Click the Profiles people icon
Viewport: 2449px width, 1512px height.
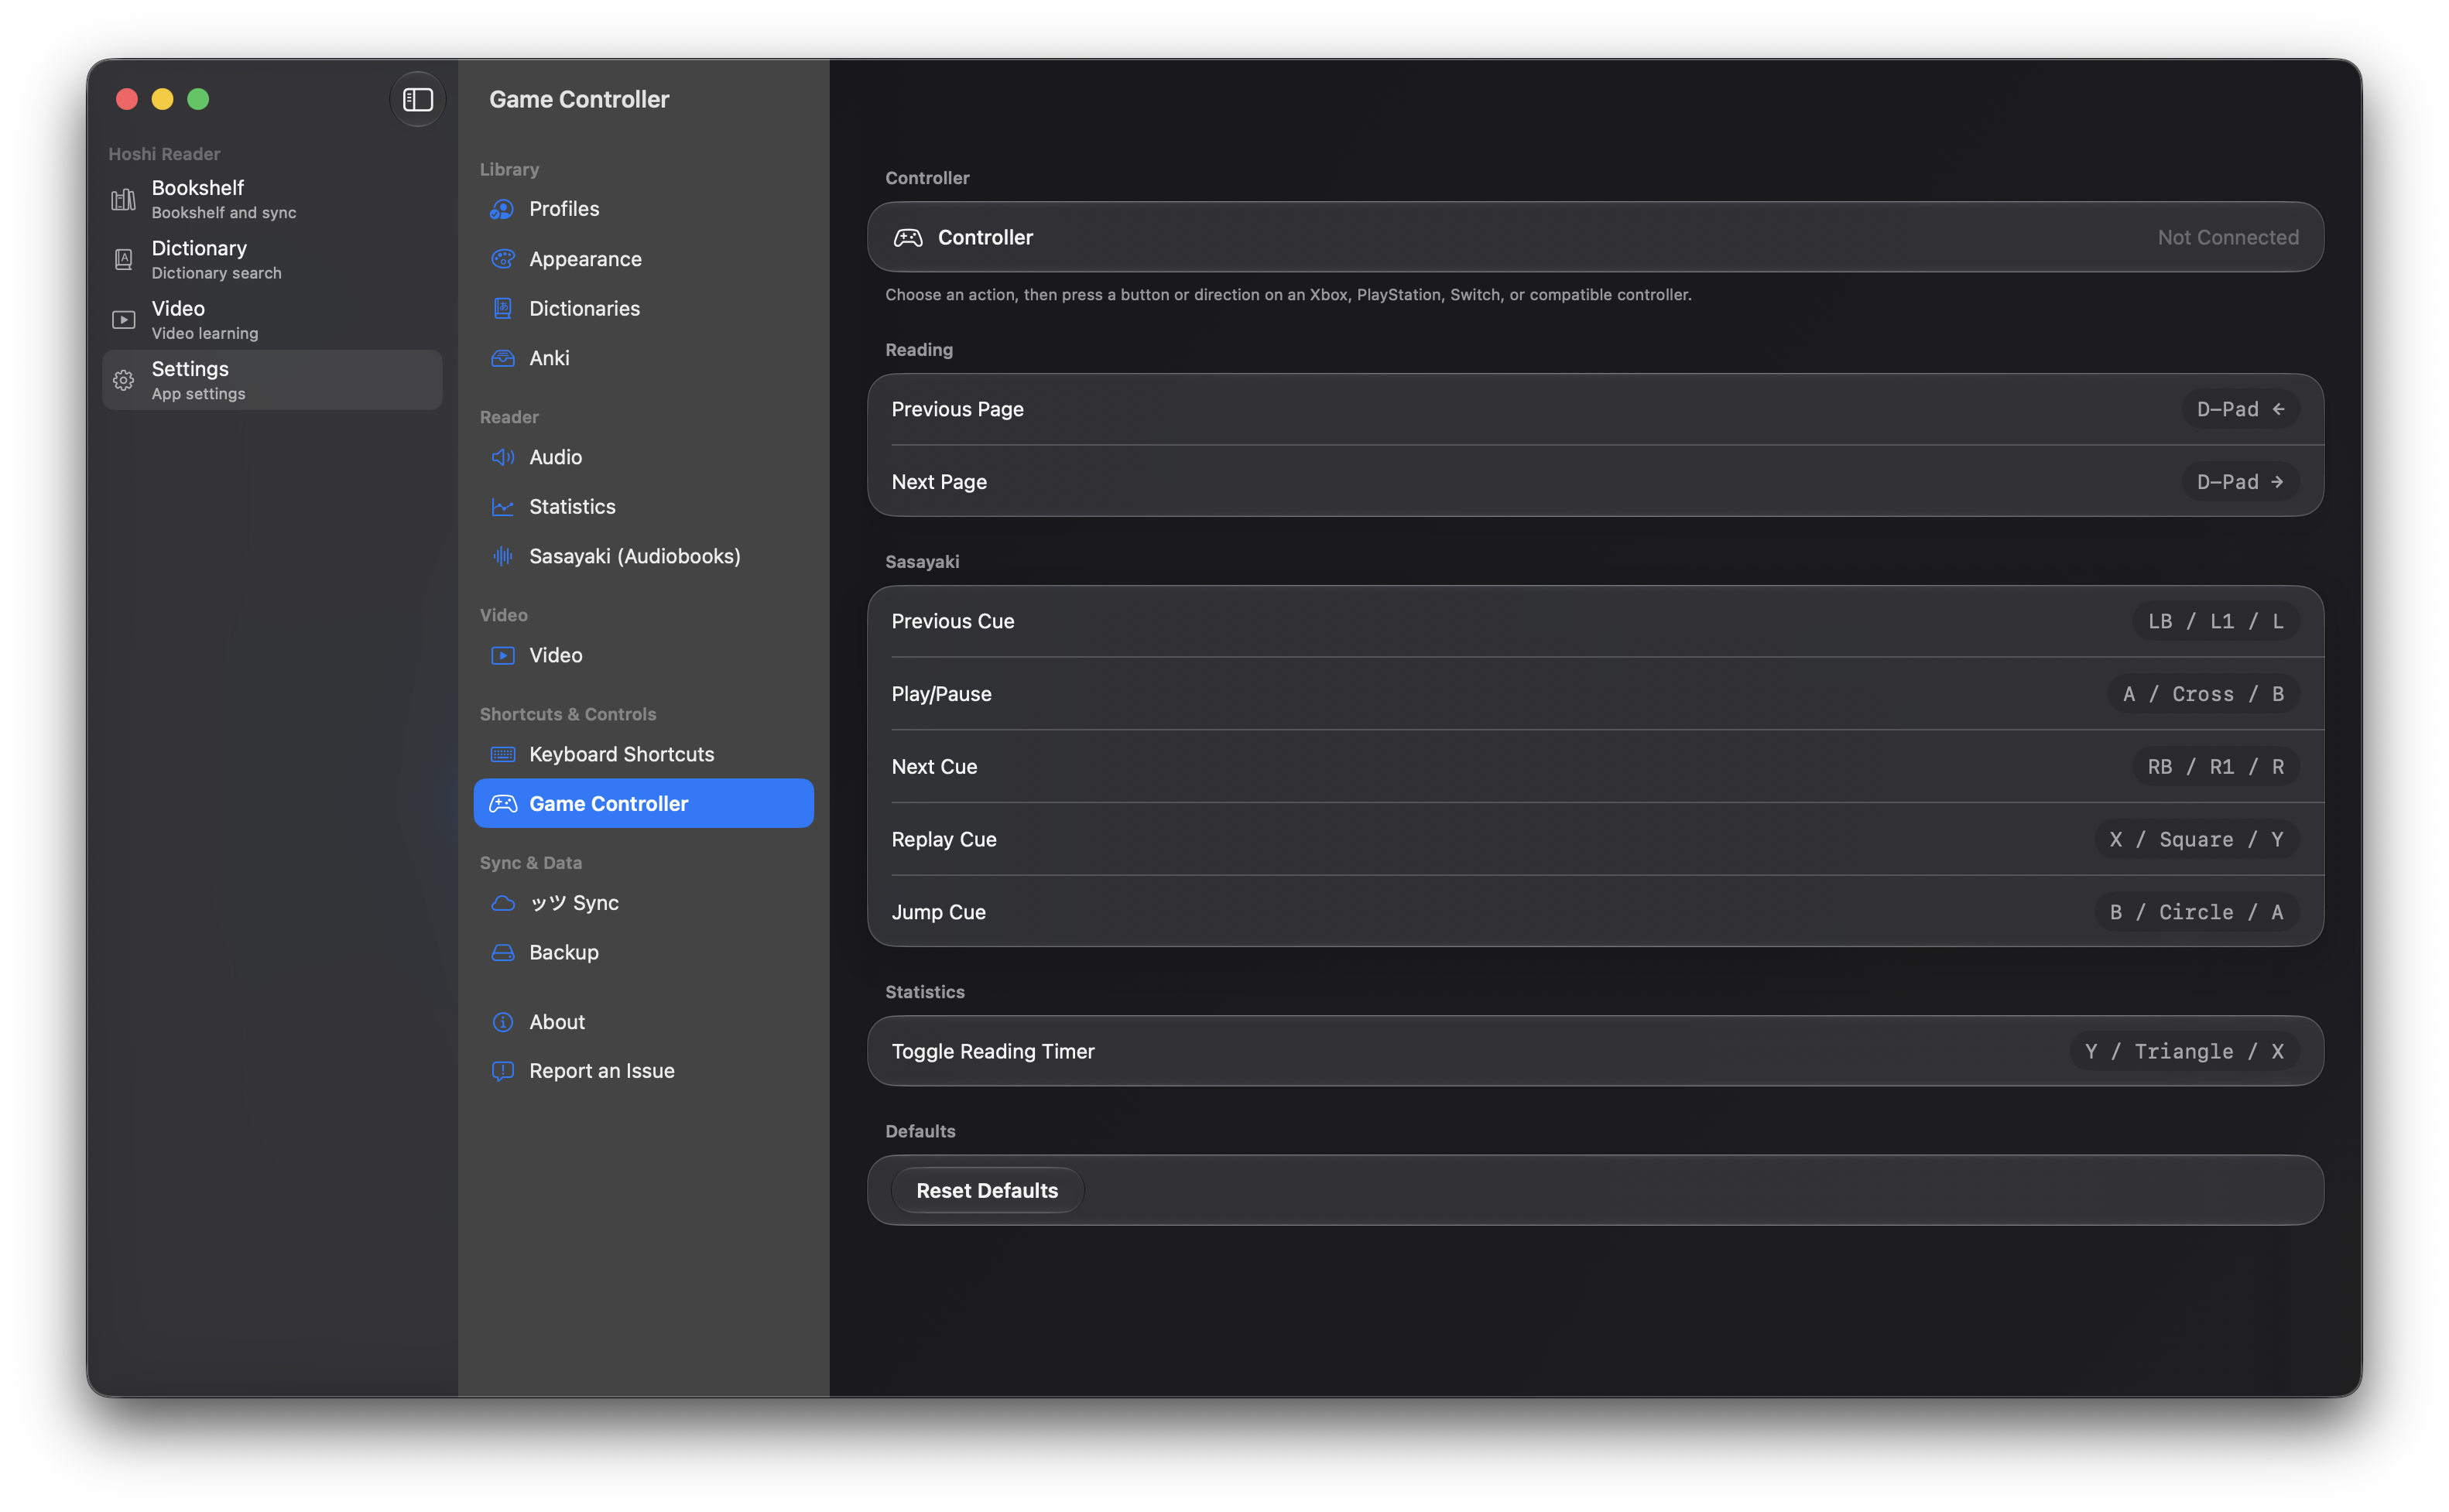[503, 209]
